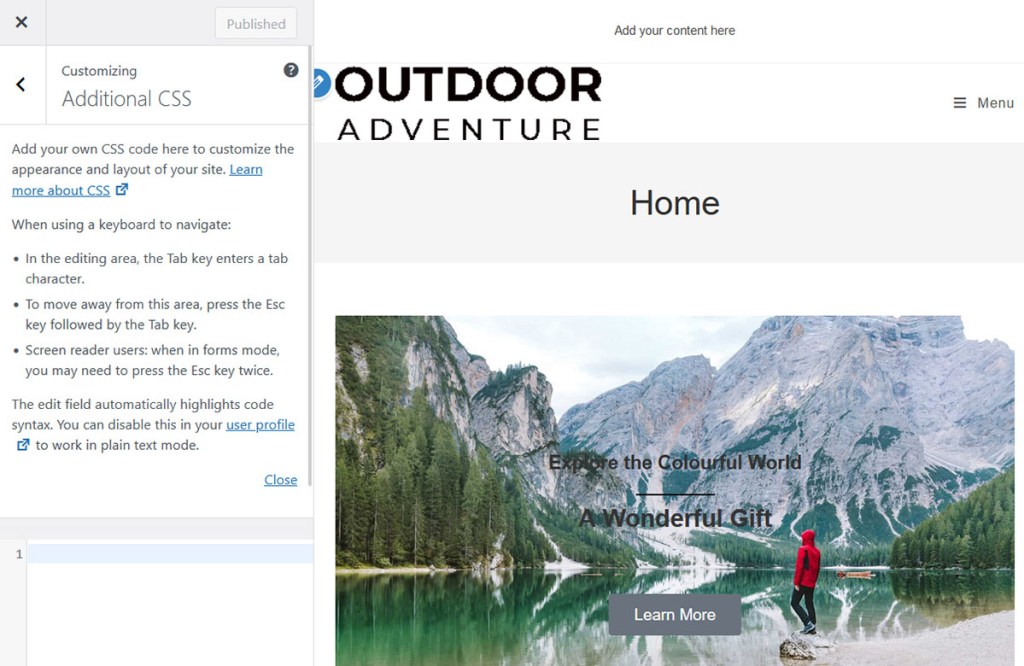Collapse help text with the Close link
Screen dimensions: 1024x666
[280, 479]
